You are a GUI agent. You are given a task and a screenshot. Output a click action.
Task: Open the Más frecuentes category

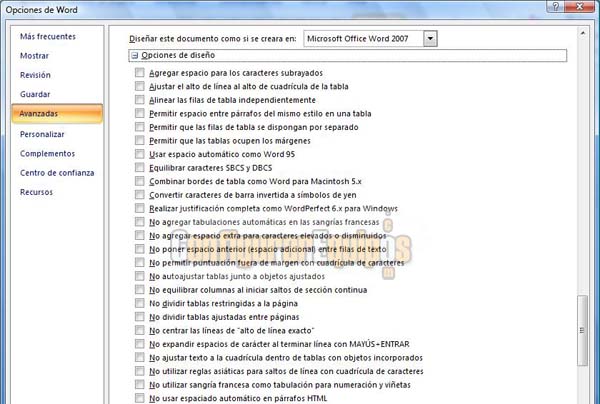tap(48, 37)
